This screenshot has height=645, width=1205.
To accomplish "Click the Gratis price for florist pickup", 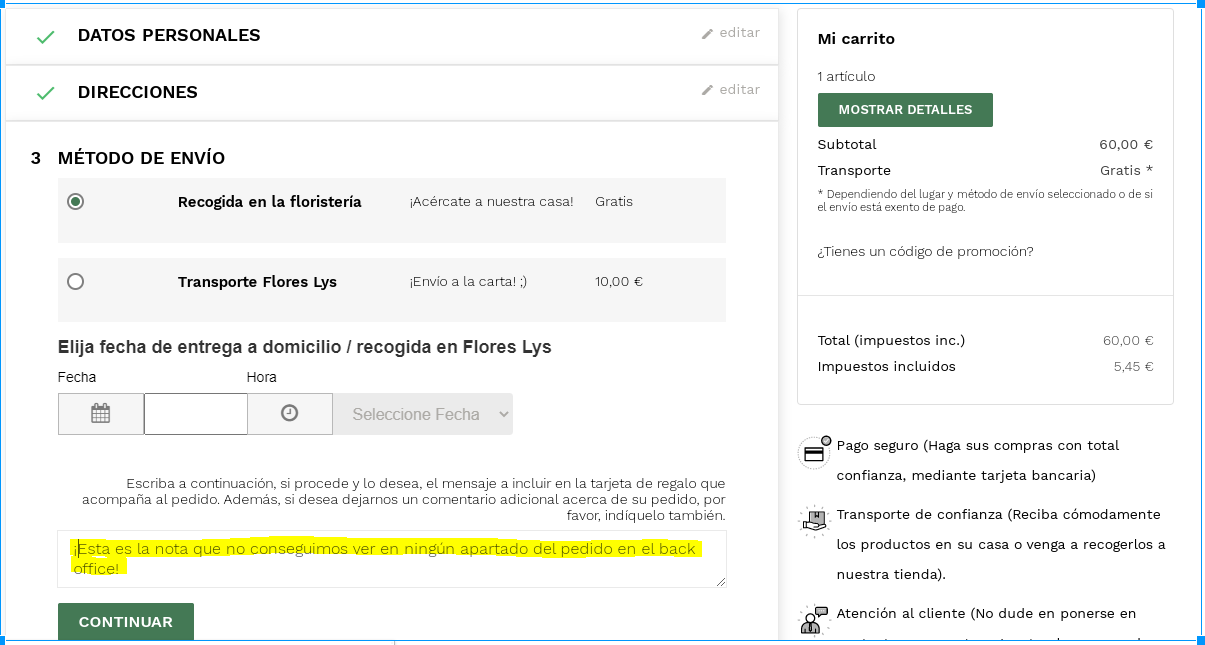I will pyautogui.click(x=614, y=201).
